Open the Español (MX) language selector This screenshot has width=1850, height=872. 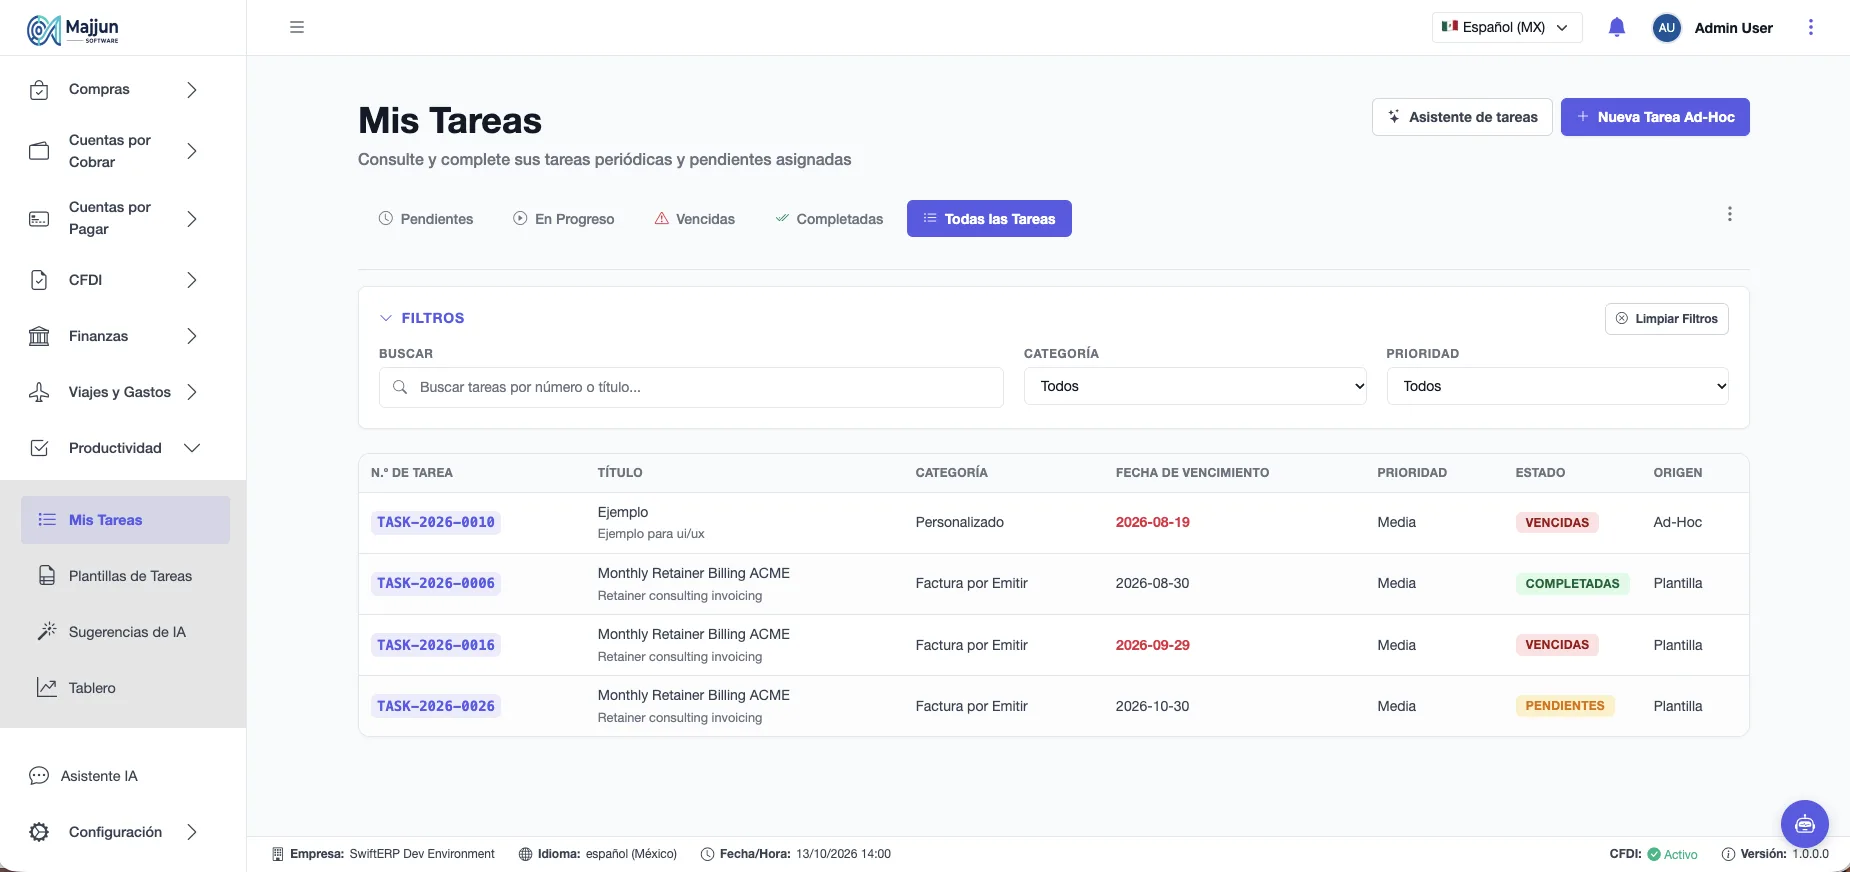(x=1507, y=28)
